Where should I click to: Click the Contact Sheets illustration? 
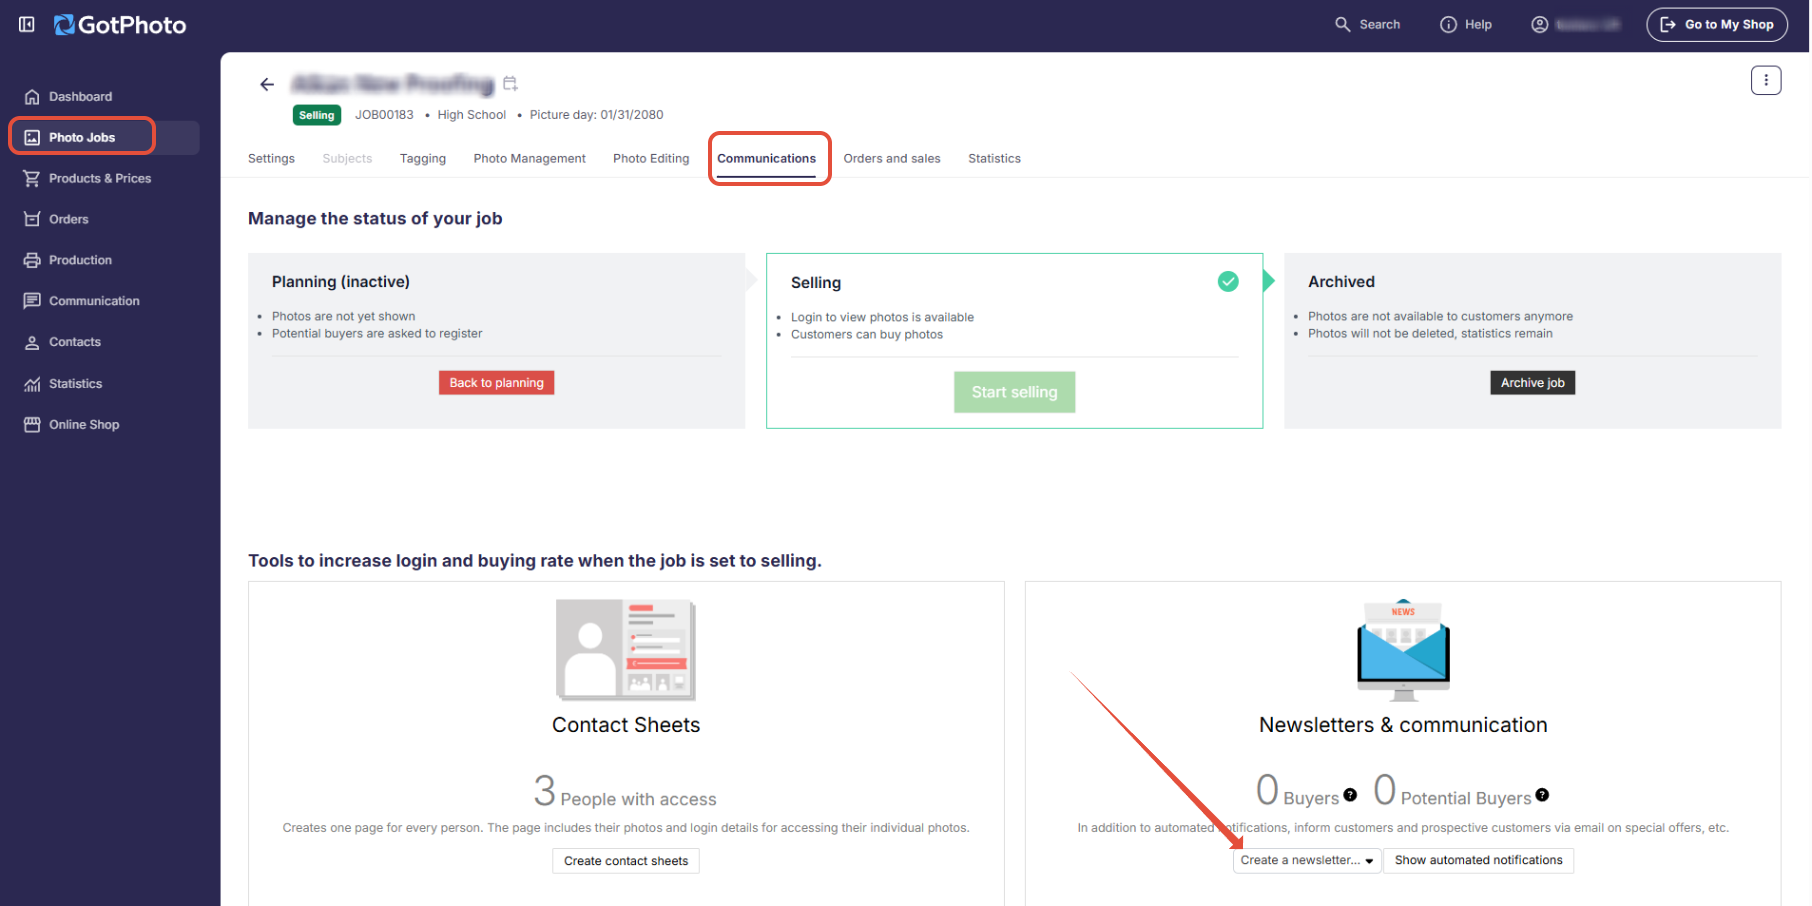(626, 650)
